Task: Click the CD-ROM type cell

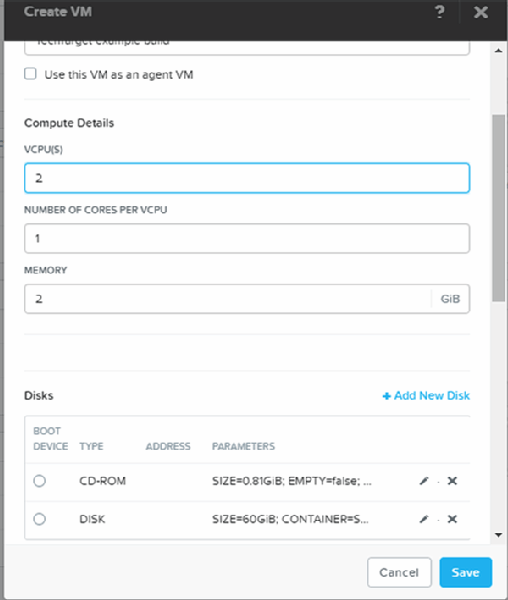Action: coord(103,481)
